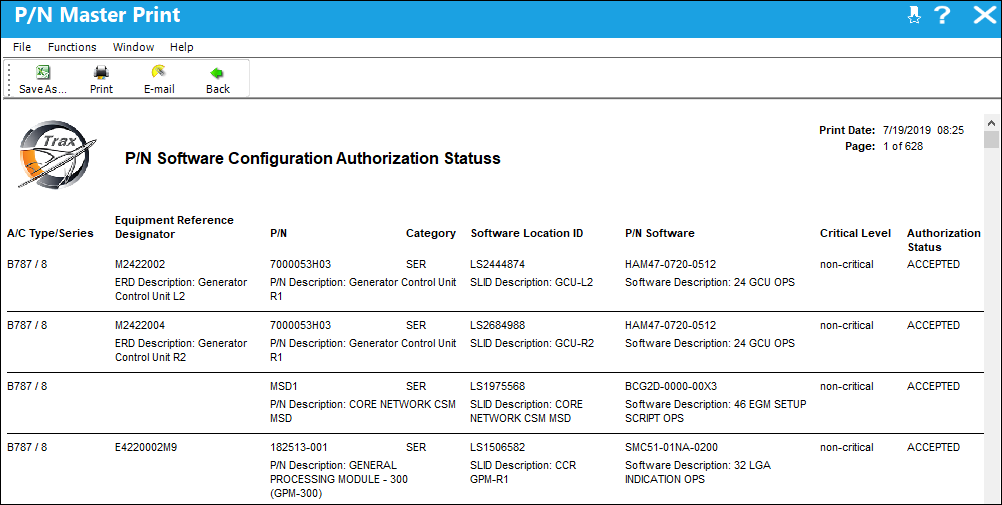Click the Category column header
Viewport: 1002px width, 505px height.
tap(431, 233)
